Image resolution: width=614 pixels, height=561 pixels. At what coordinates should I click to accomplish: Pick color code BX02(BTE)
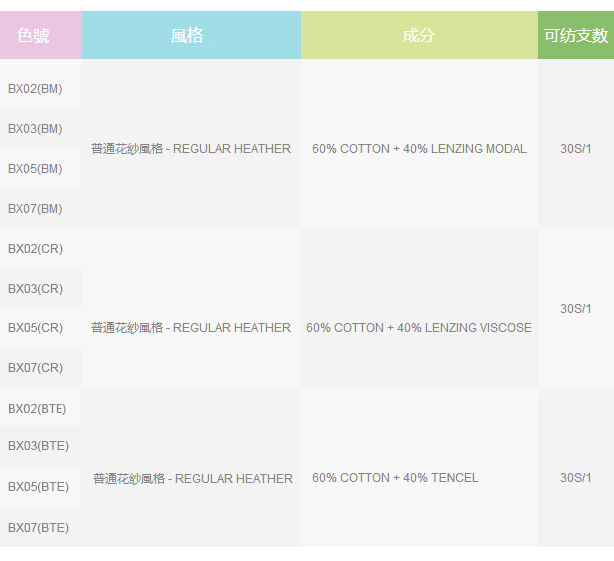38,408
